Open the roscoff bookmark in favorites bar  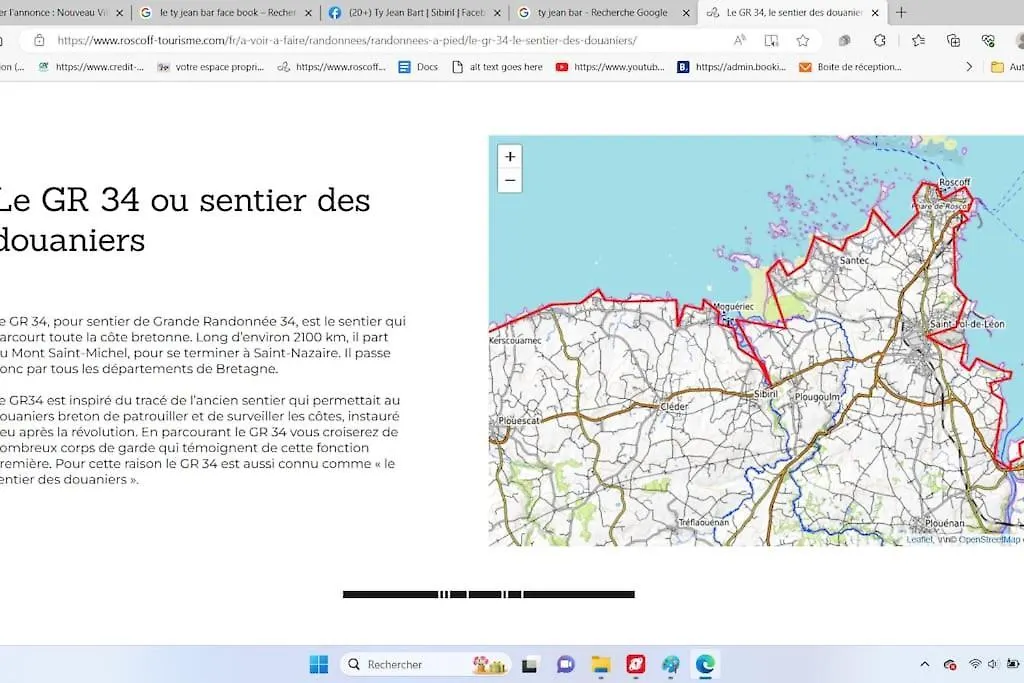[x=332, y=67]
